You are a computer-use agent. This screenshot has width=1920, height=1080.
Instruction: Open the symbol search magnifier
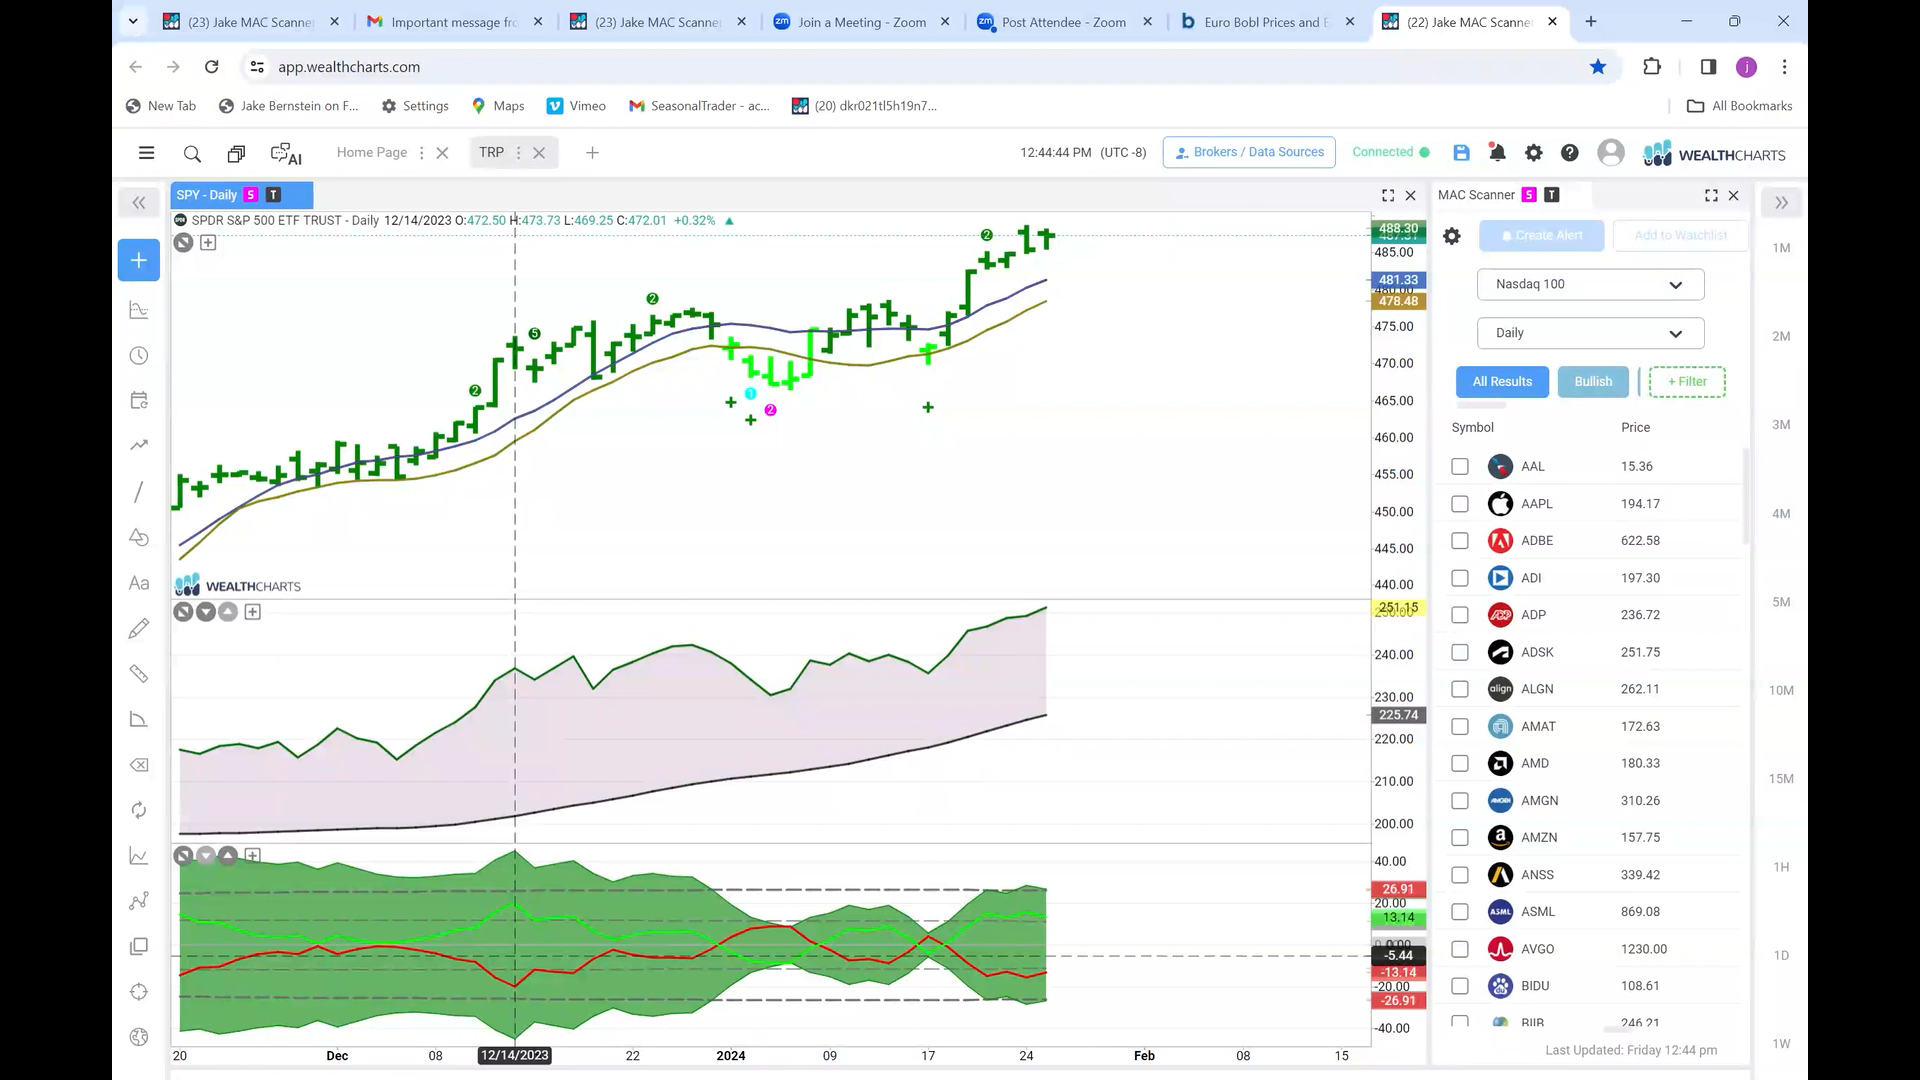(192, 153)
